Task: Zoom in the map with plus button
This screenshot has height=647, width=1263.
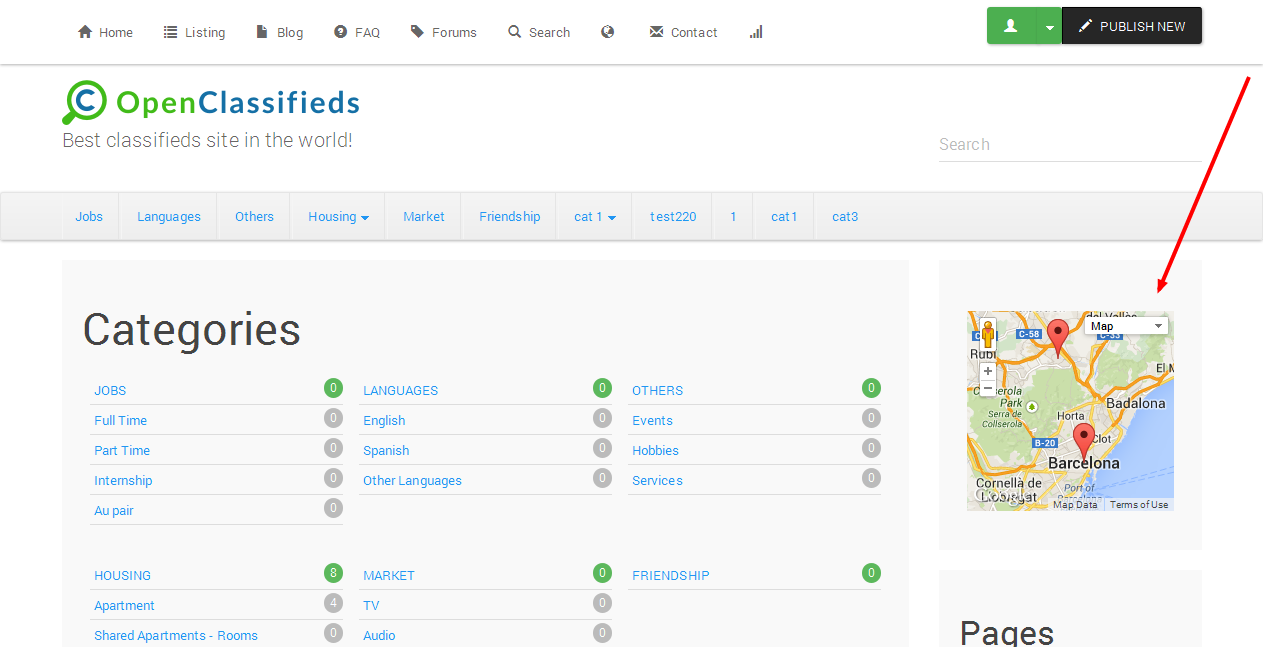Action: pyautogui.click(x=988, y=371)
